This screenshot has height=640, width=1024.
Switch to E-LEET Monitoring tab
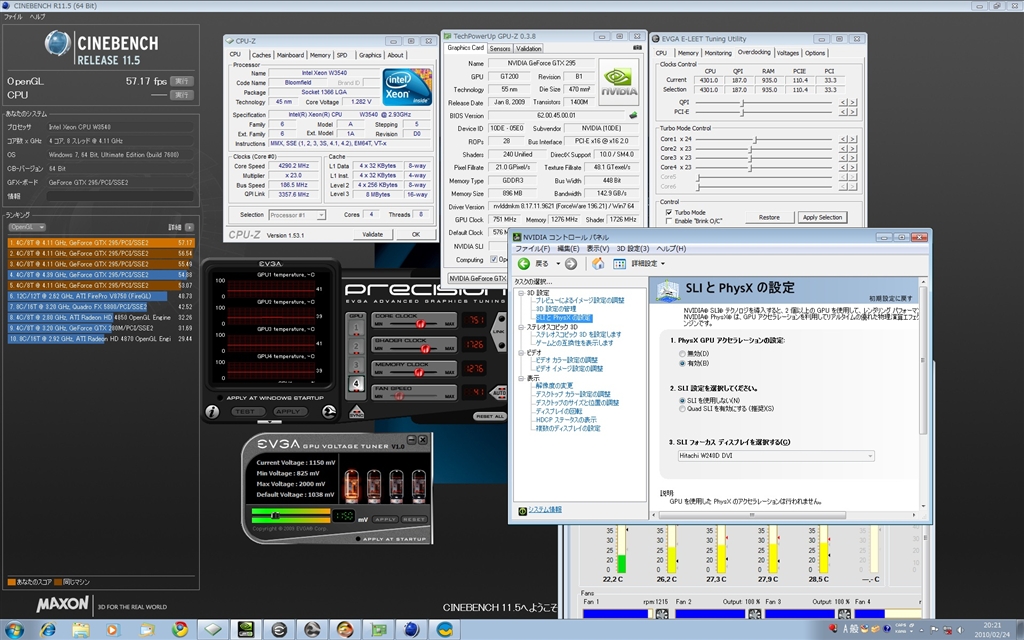tap(718, 54)
